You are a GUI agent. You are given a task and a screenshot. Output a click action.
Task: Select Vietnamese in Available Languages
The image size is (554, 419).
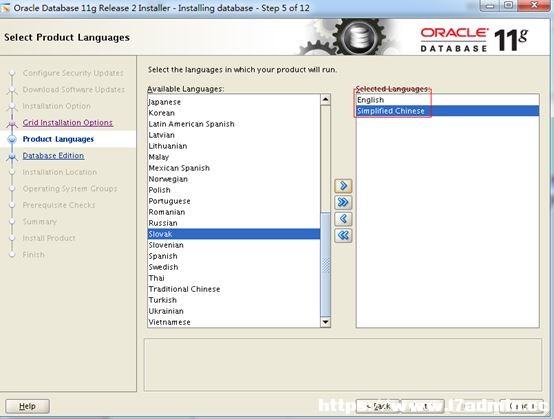pyautogui.click(x=234, y=322)
